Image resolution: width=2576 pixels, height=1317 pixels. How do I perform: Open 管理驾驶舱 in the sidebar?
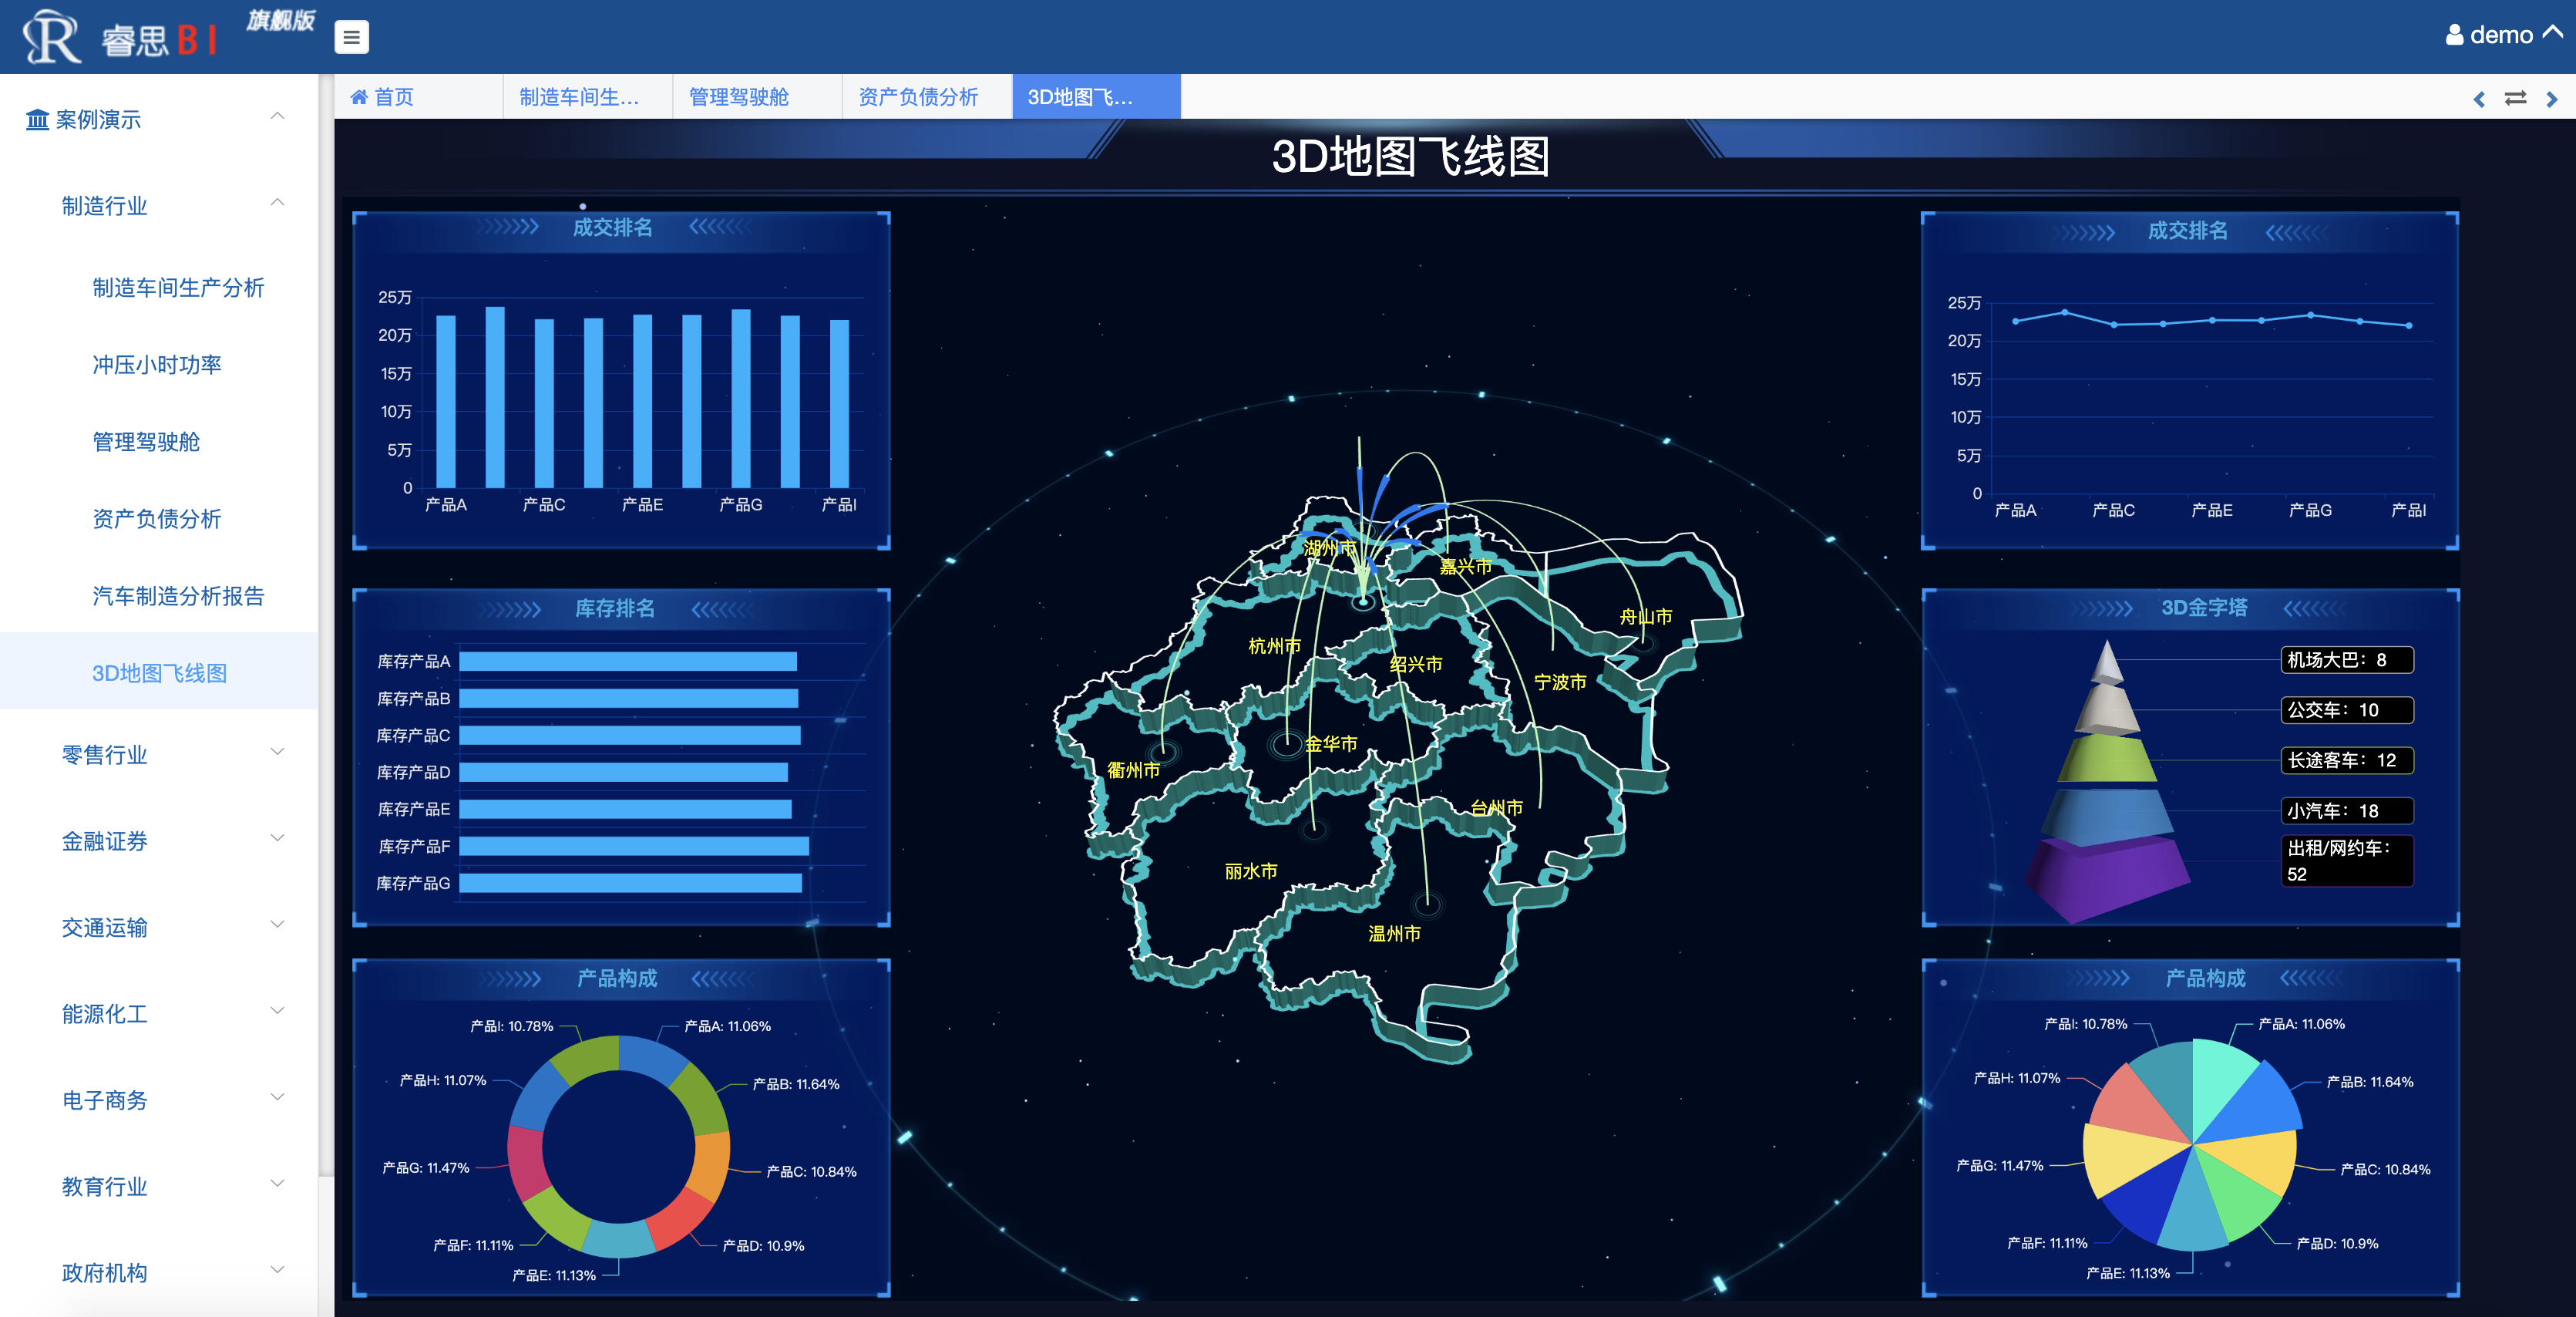click(x=146, y=442)
